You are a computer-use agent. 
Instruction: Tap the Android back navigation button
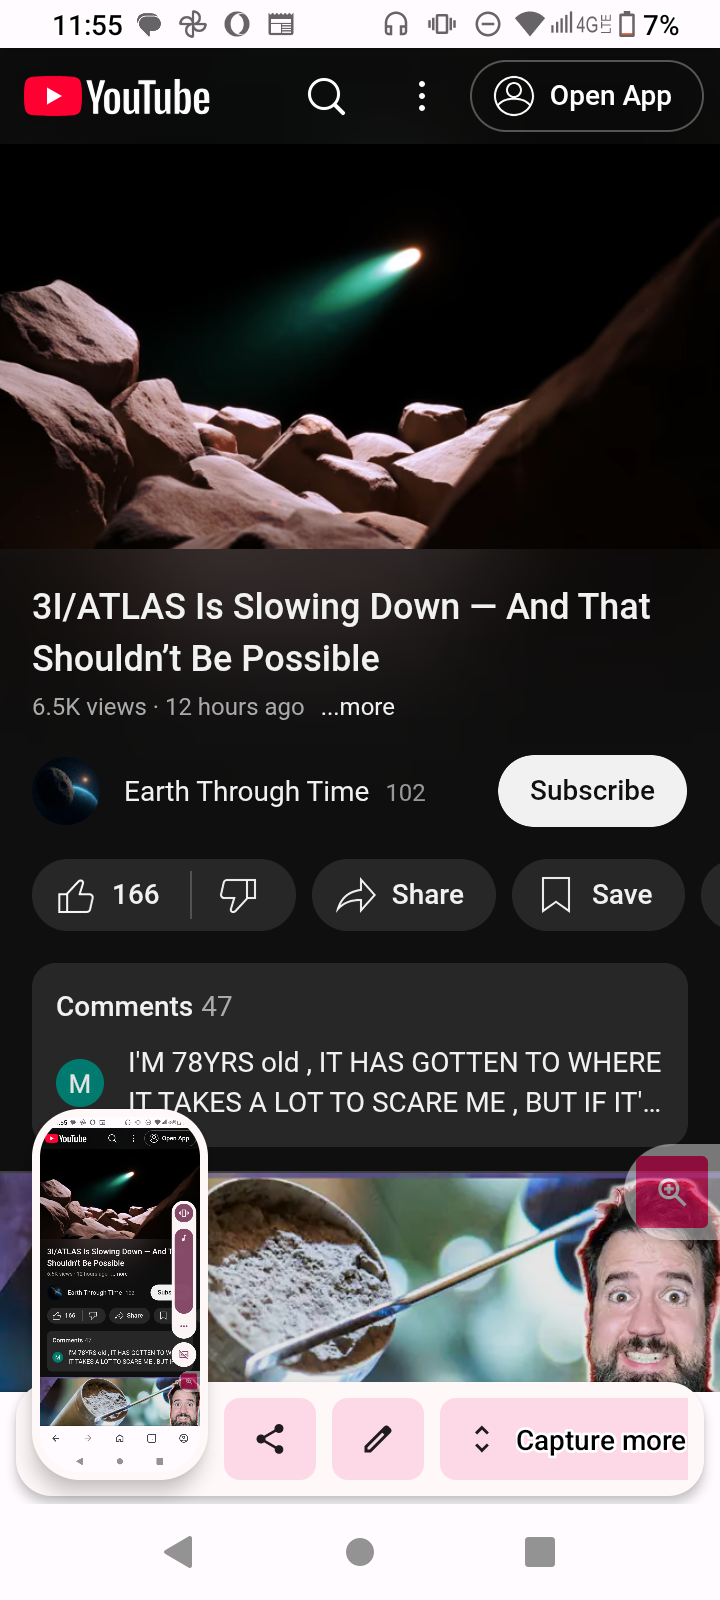179,1552
